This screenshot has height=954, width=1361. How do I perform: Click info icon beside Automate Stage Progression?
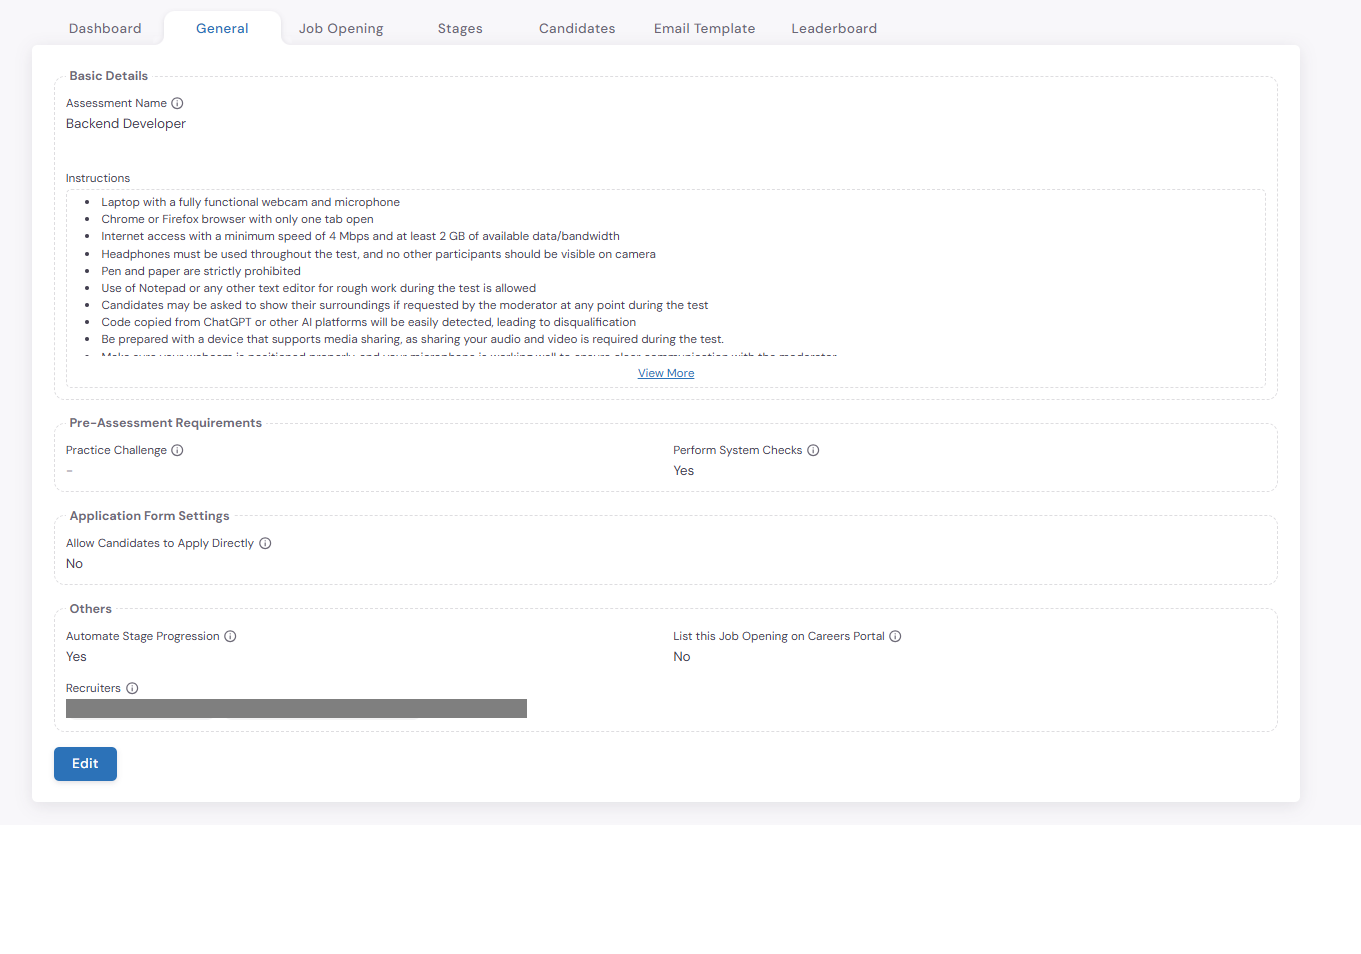pyautogui.click(x=230, y=636)
